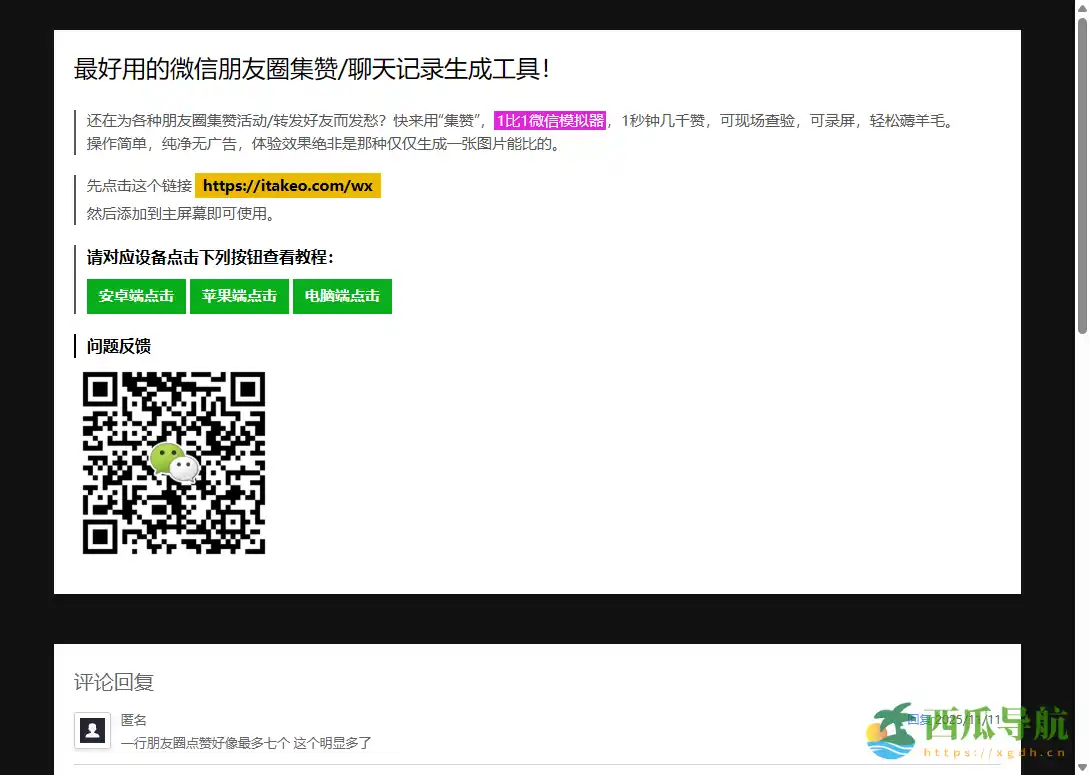Click the highlighted 1比1微信模拟器 text
The width and height of the screenshot is (1090, 775).
click(x=551, y=120)
